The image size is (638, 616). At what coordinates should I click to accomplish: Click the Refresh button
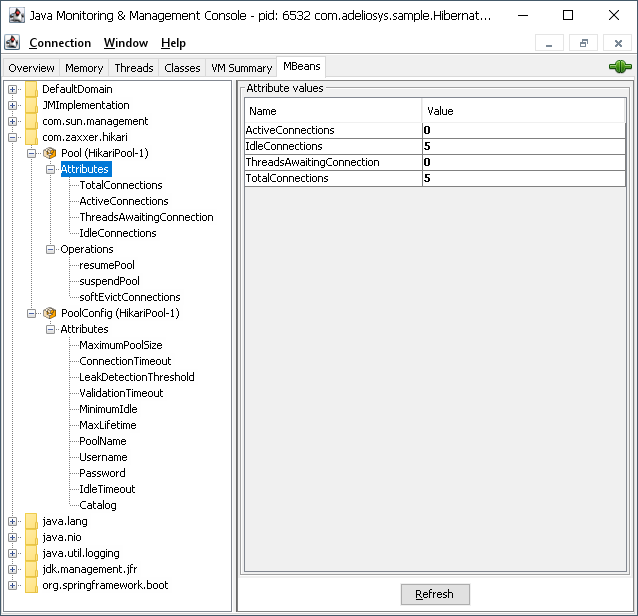click(x=435, y=594)
